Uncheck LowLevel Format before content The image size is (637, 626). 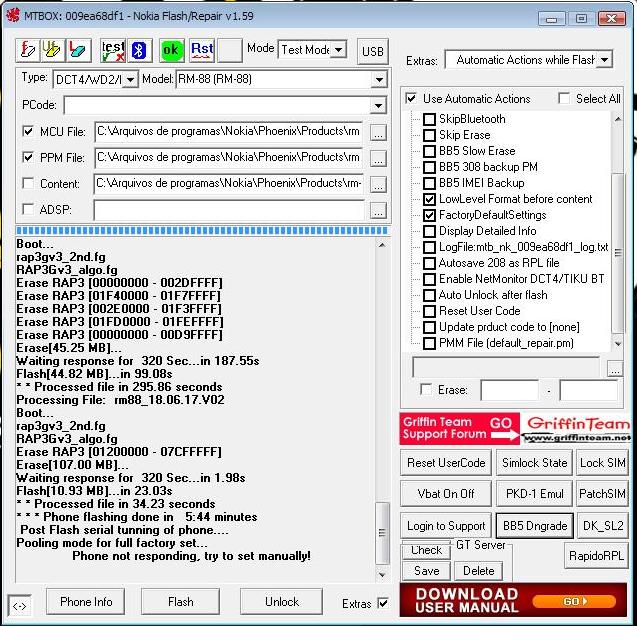(x=429, y=199)
